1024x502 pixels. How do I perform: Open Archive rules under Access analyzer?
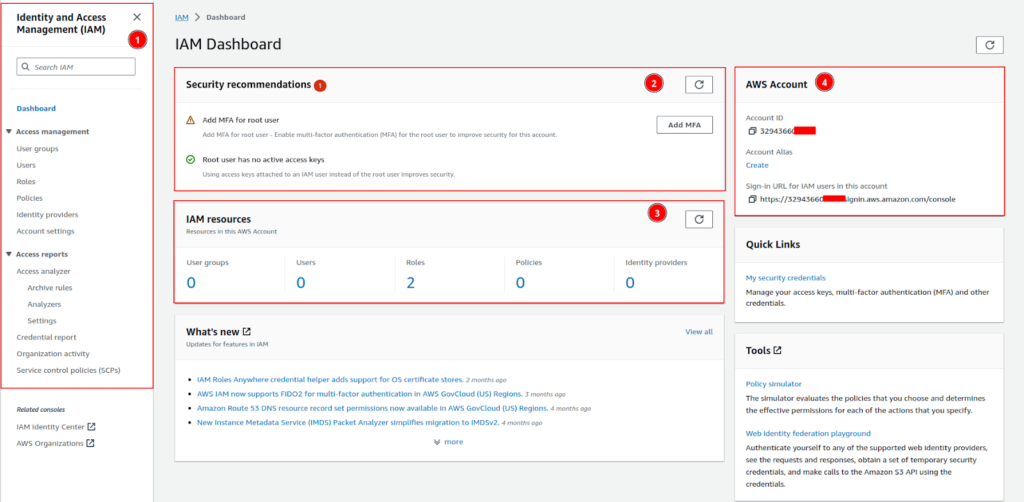[x=50, y=288]
